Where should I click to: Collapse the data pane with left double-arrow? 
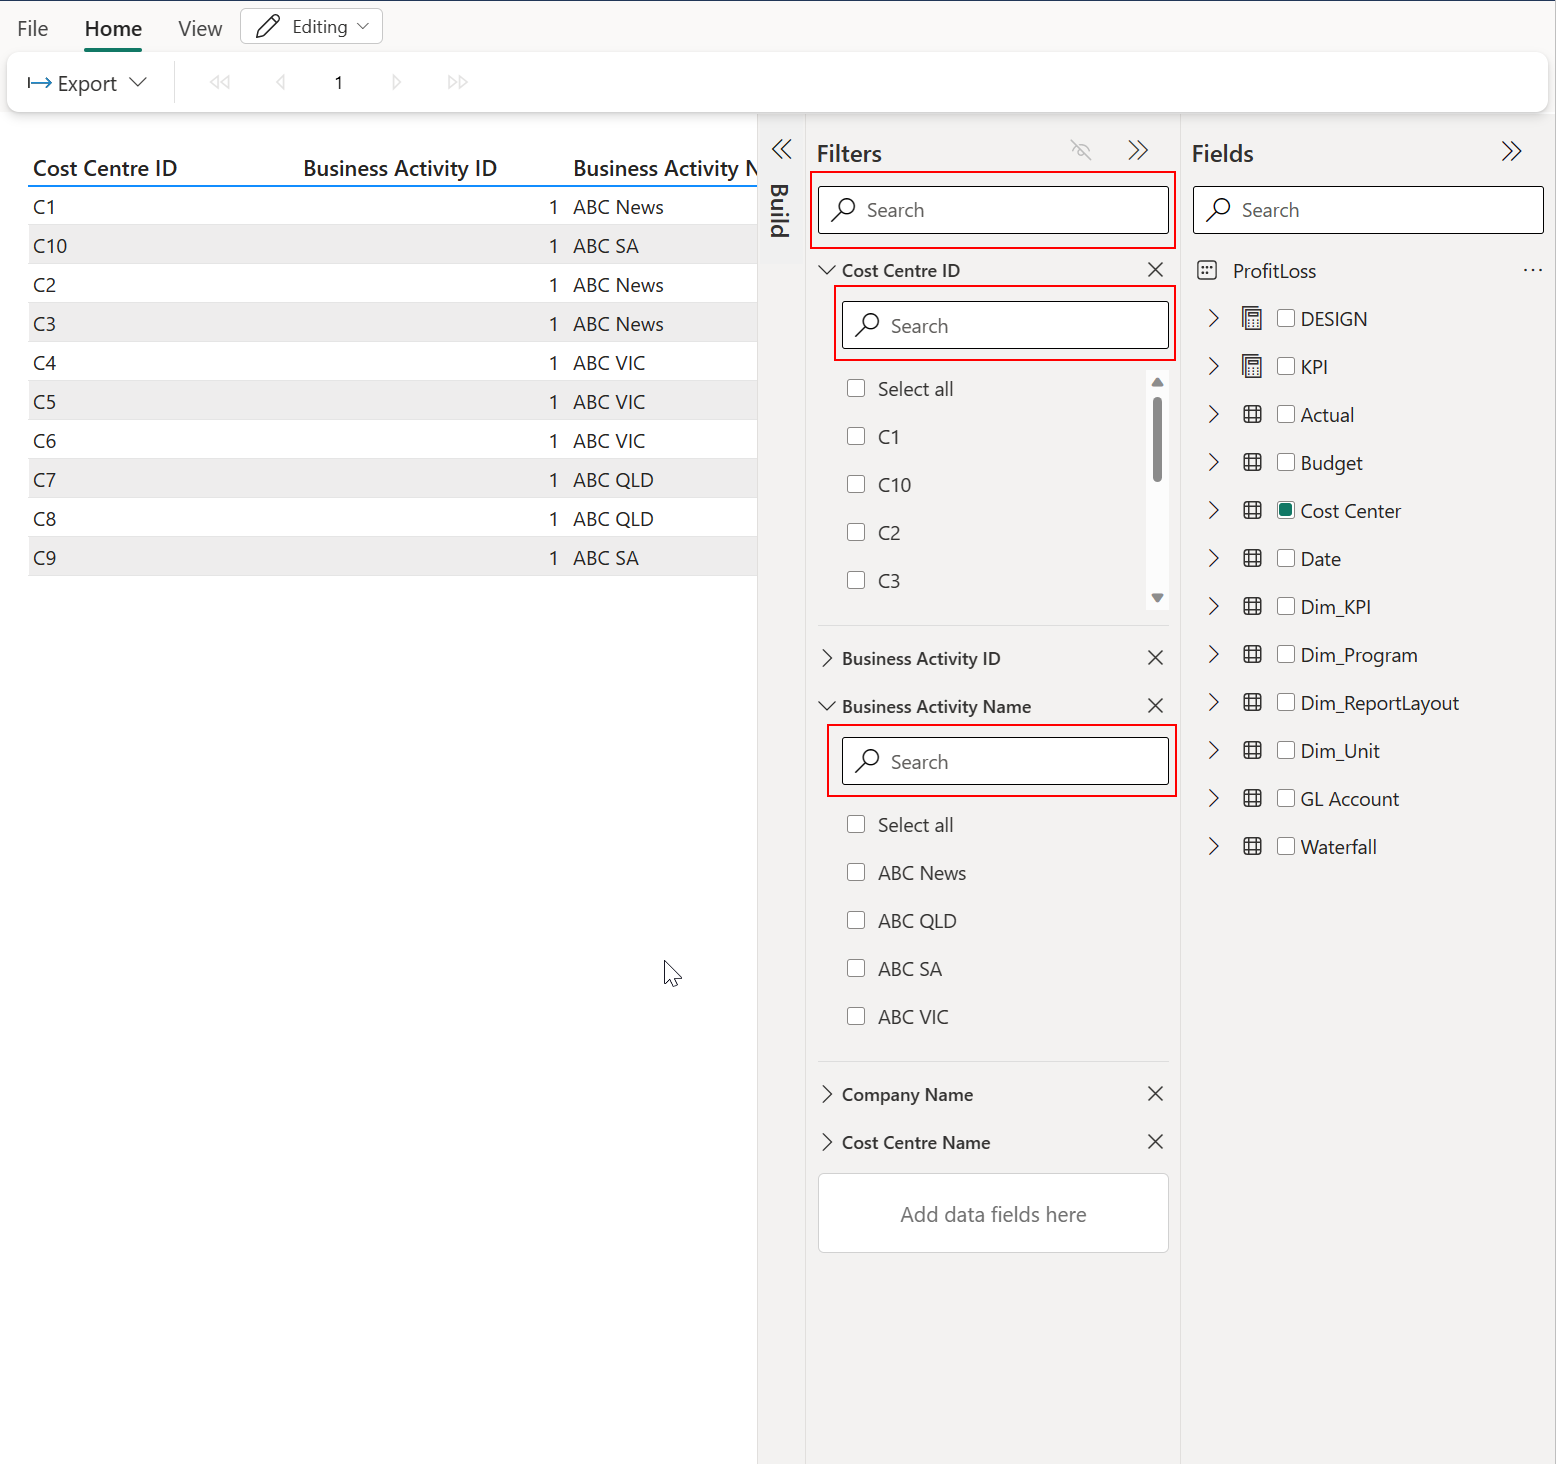(x=781, y=147)
